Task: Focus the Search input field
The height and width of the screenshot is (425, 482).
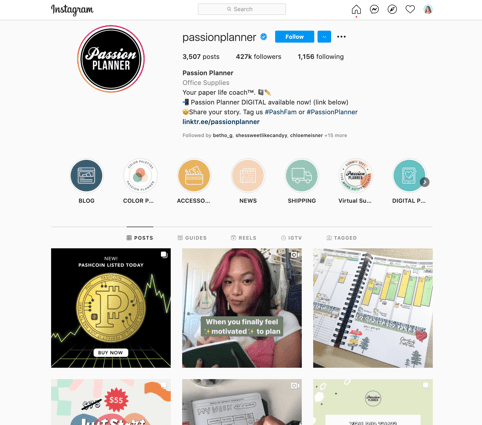Action: point(242,9)
